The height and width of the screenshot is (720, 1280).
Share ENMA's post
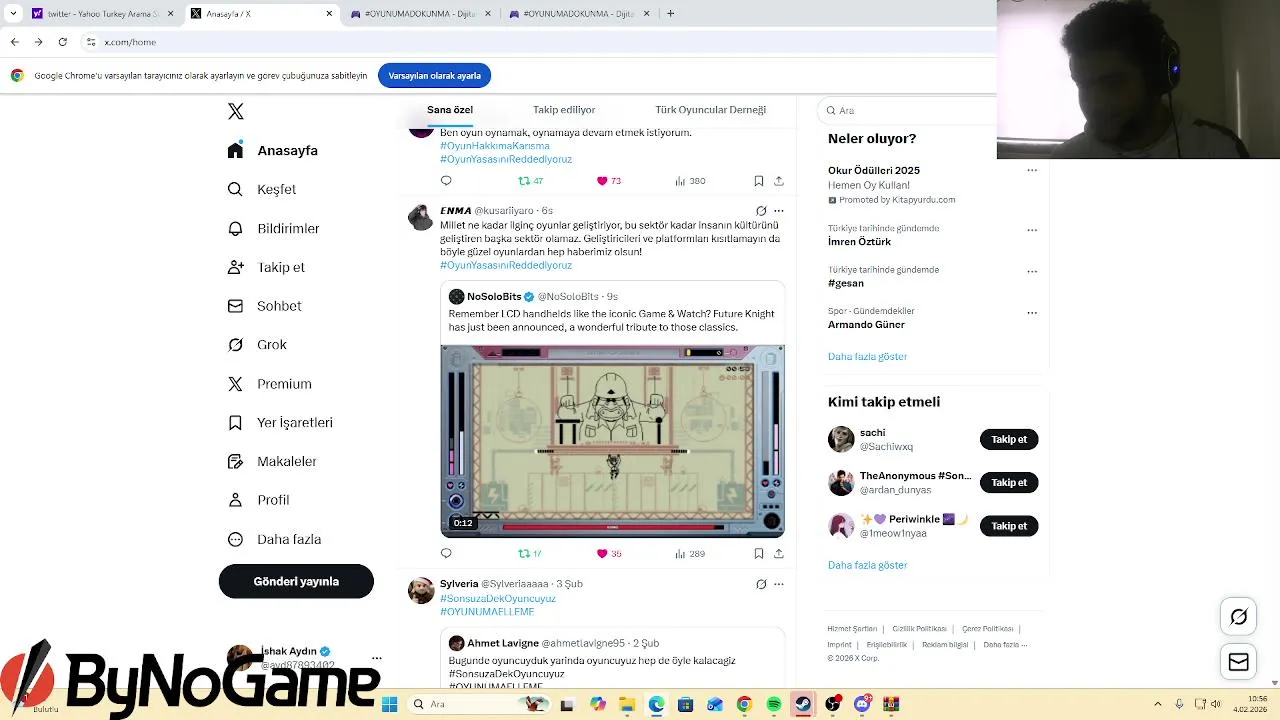click(x=779, y=553)
